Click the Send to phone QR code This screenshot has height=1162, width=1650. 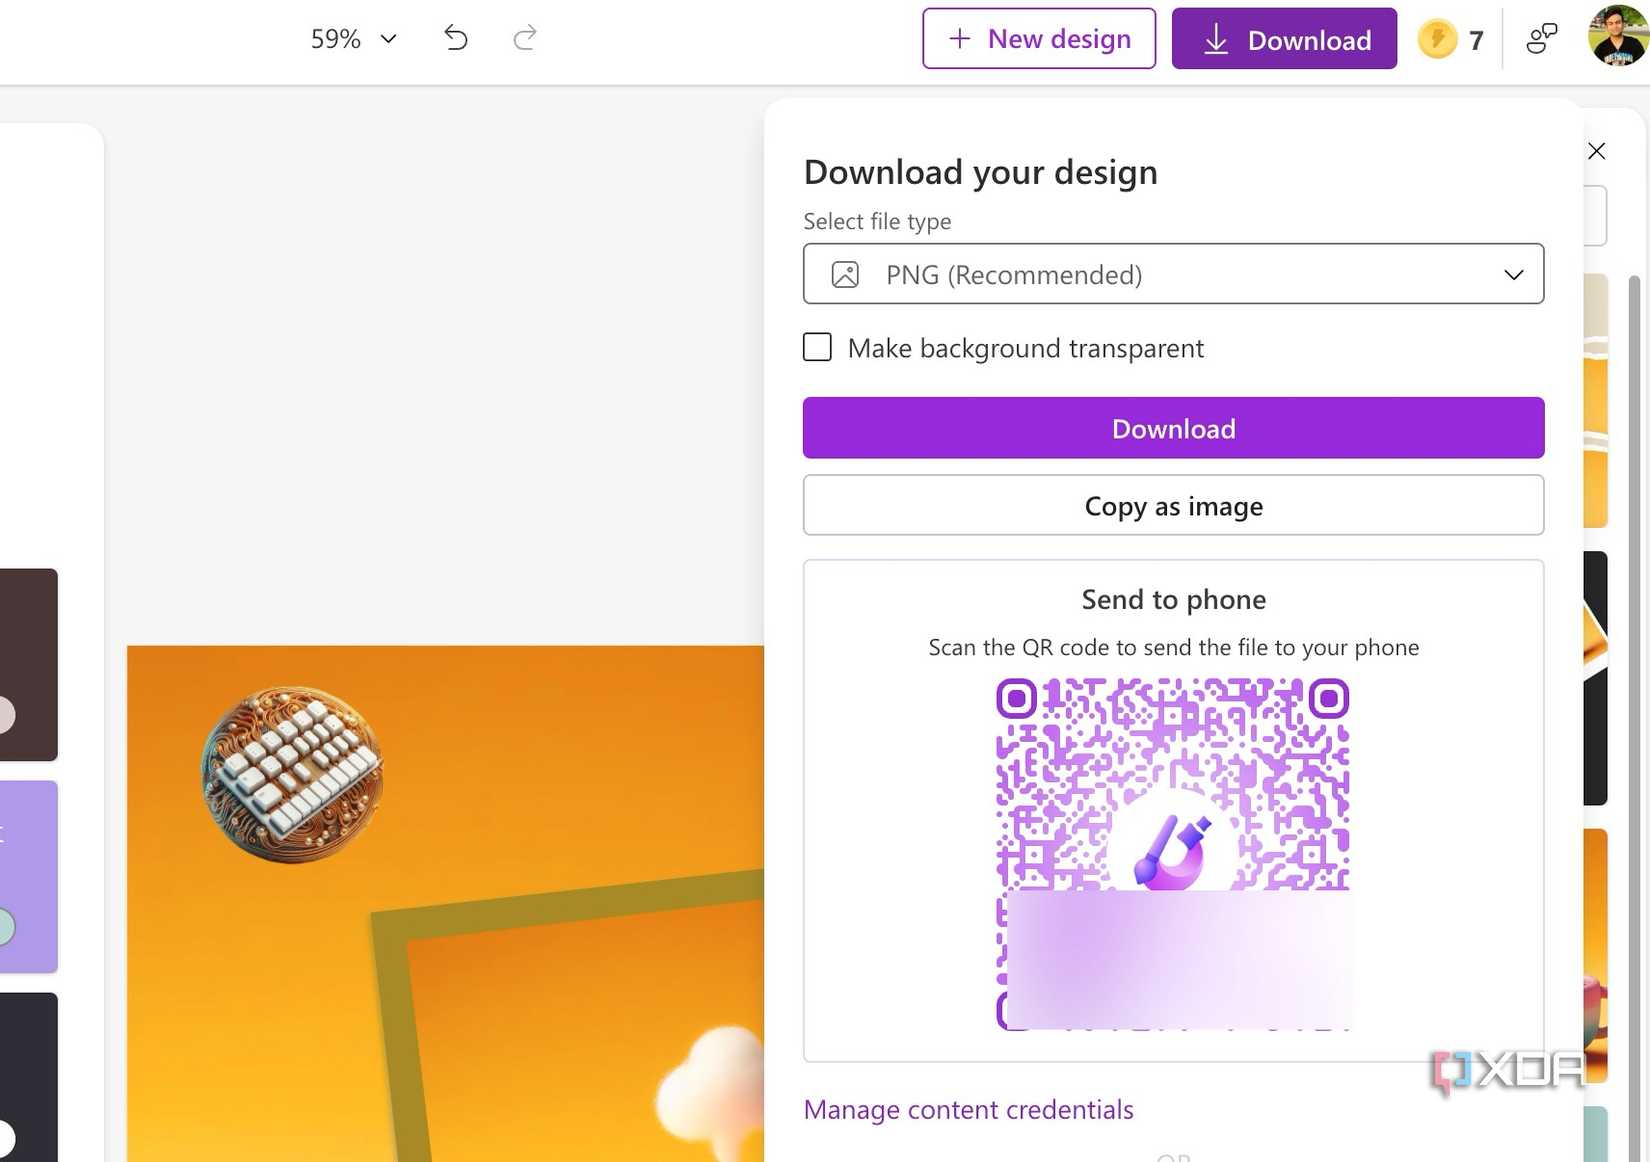pos(1173,854)
